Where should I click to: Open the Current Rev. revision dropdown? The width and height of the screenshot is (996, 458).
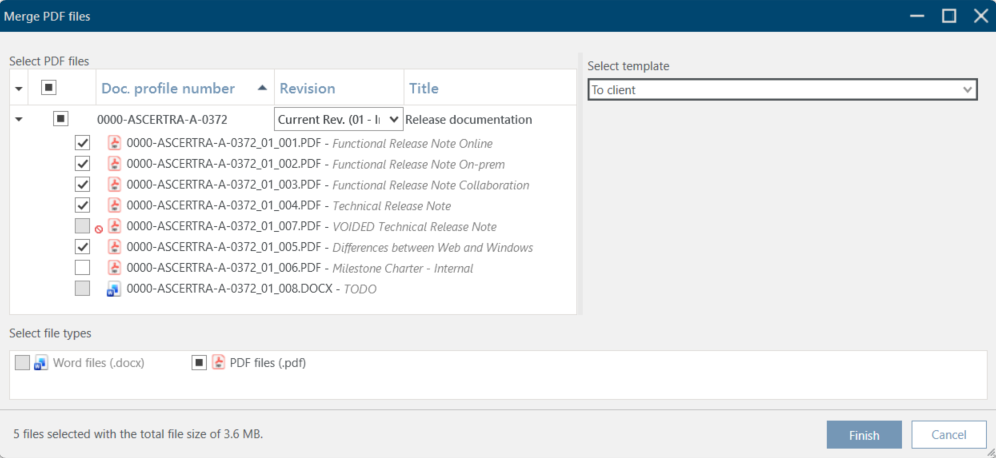(338, 119)
